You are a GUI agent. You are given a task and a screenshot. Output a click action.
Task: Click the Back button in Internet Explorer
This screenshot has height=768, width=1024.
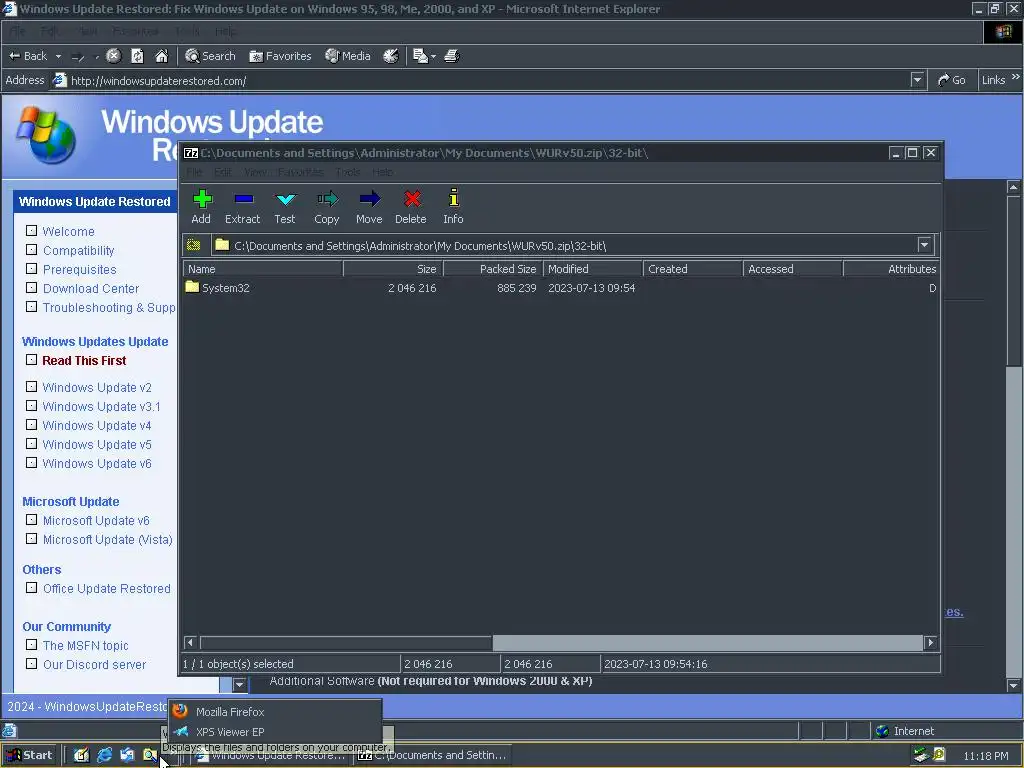pos(27,56)
